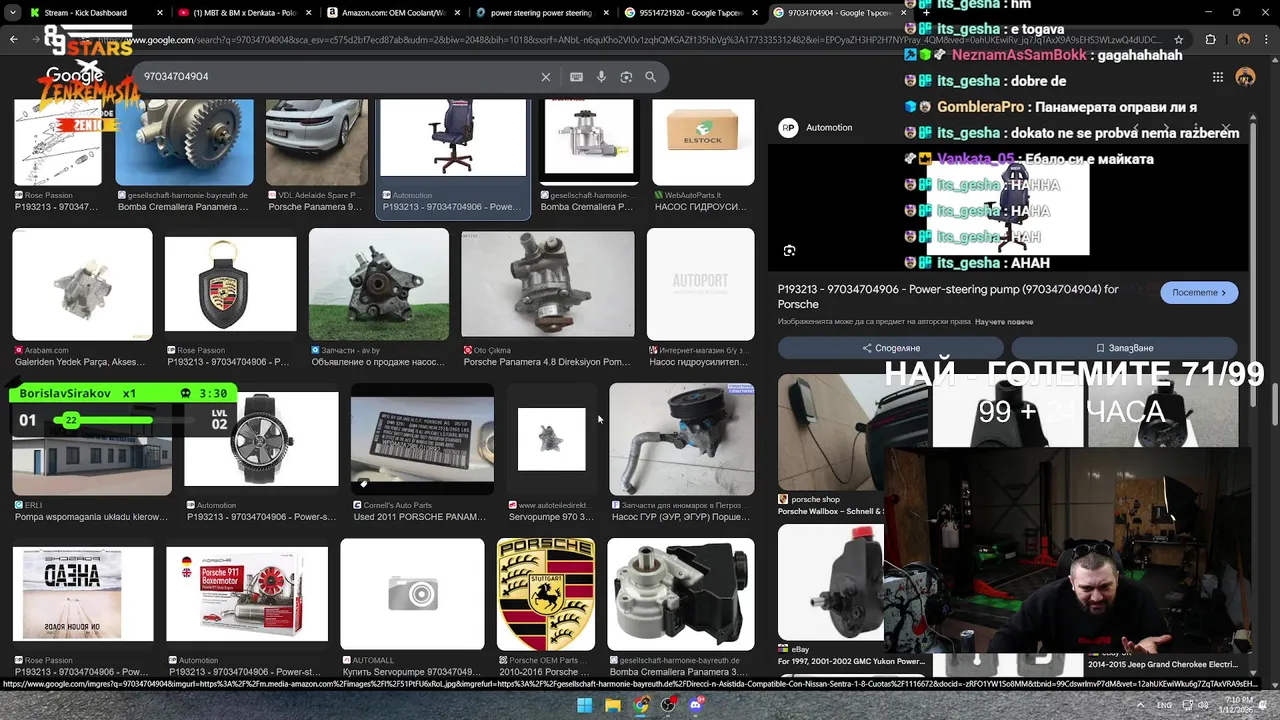Click into the Google search field
This screenshot has width=1280, height=720.
pyautogui.click(x=340, y=77)
